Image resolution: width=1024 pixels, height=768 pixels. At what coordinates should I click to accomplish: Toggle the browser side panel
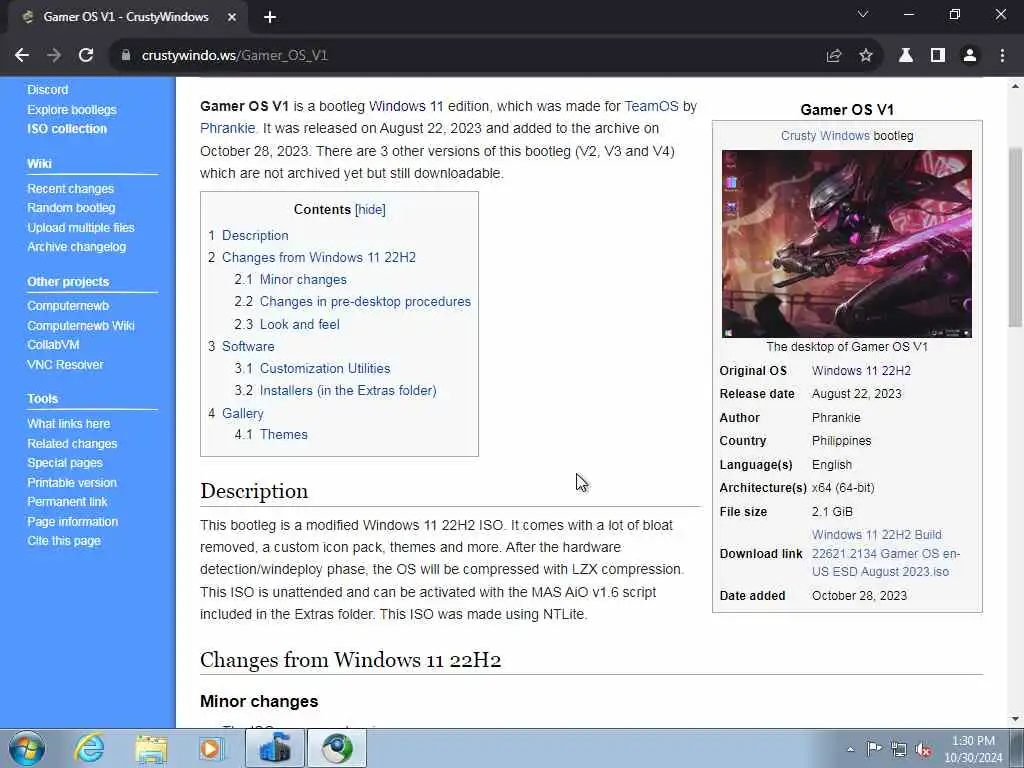938,56
